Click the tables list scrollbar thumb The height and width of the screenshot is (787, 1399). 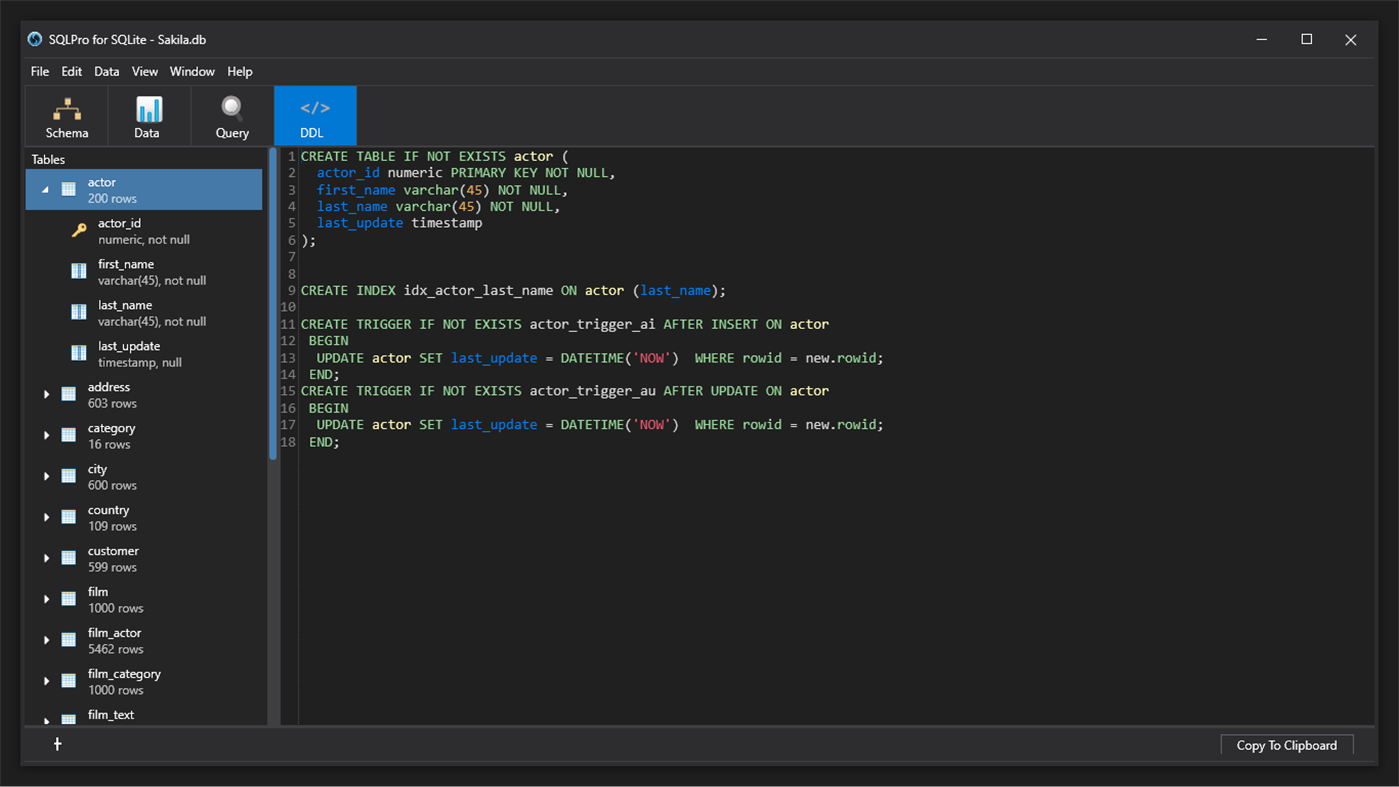point(273,304)
